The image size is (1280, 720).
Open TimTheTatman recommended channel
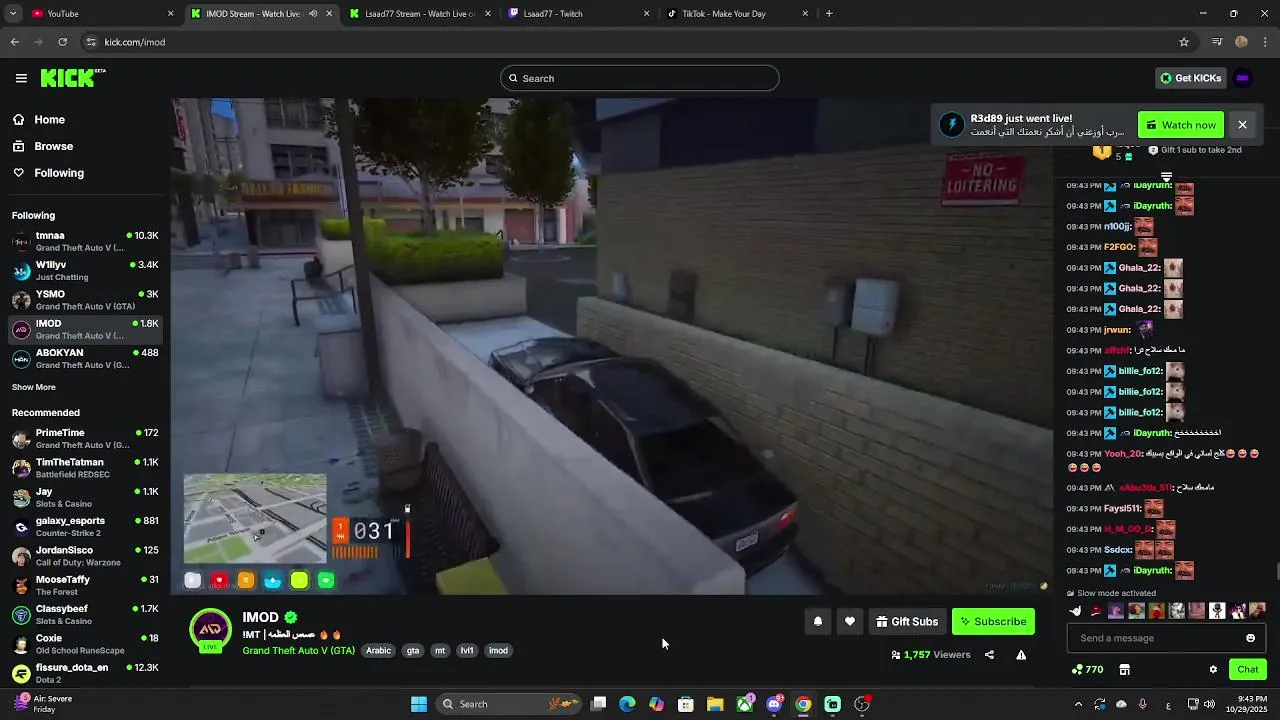point(85,468)
